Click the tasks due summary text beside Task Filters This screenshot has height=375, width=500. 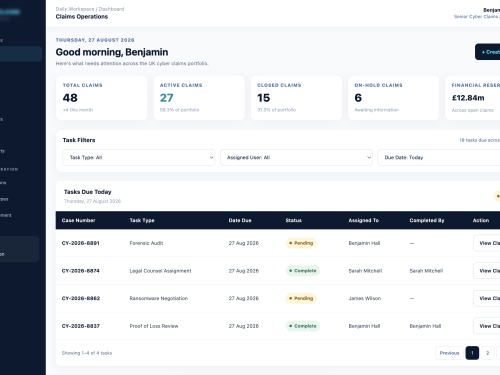click(479, 140)
